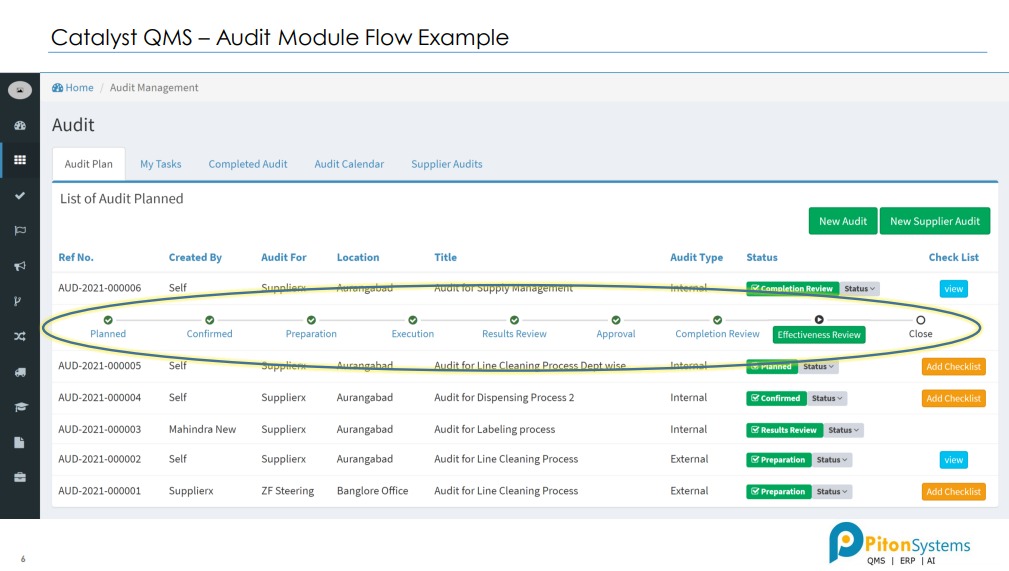Open the document file icon in sidebar
The image size is (1009, 571).
19,442
